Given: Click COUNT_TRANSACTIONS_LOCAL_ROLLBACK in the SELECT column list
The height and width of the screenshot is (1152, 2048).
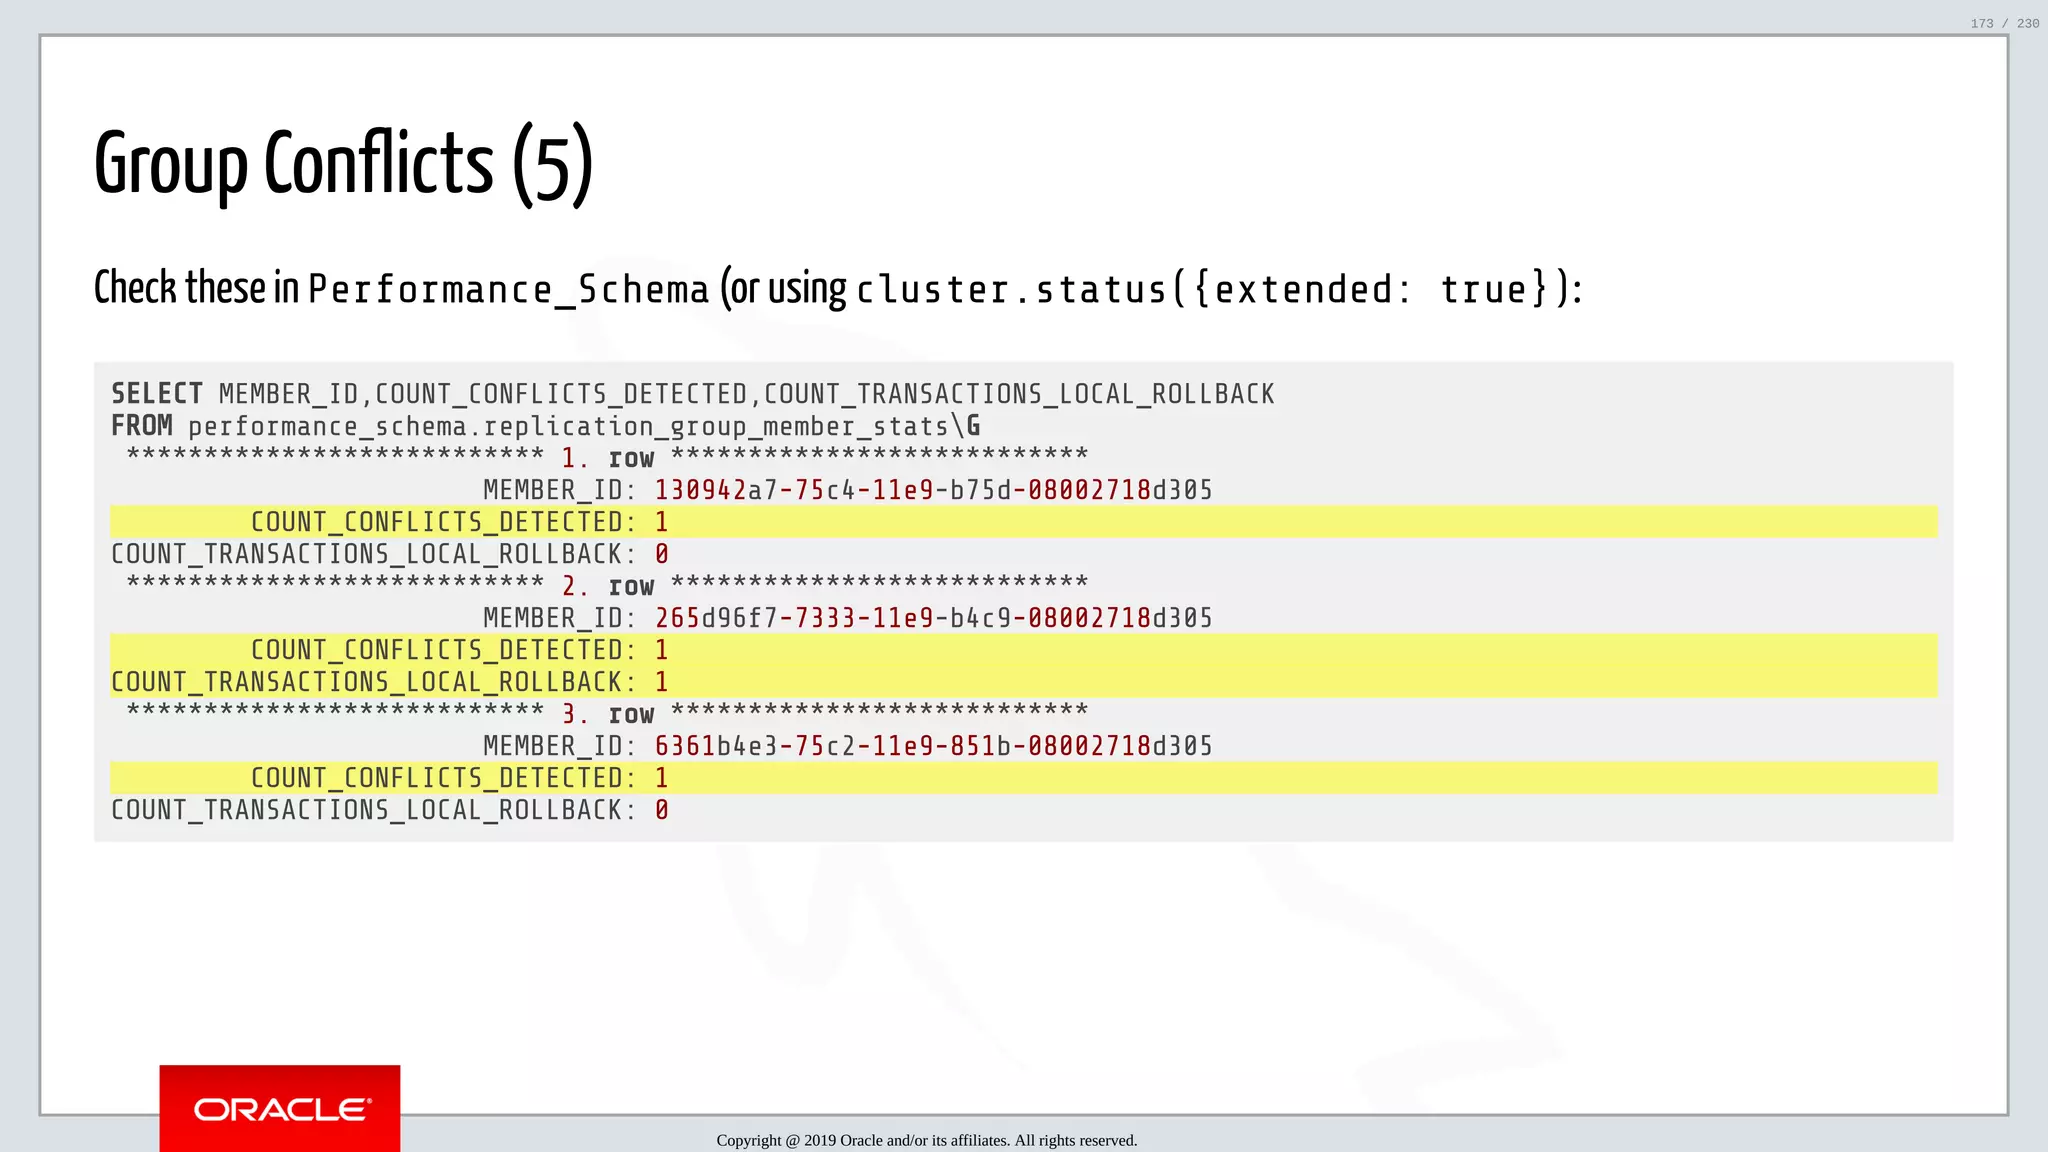Looking at the screenshot, I should (x=1019, y=394).
